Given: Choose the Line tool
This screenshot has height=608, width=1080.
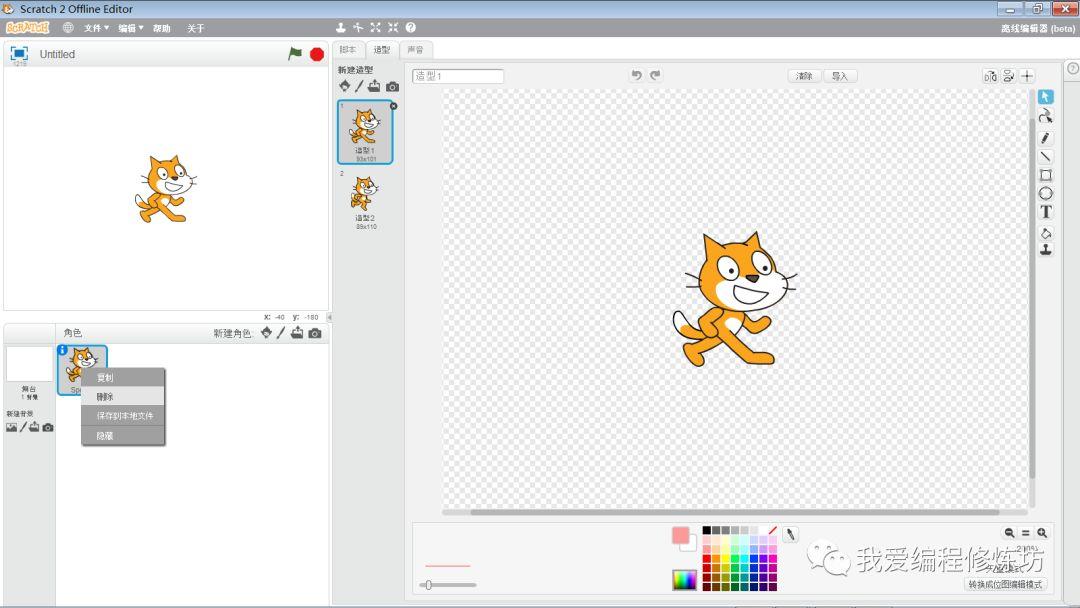Looking at the screenshot, I should point(1046,156).
